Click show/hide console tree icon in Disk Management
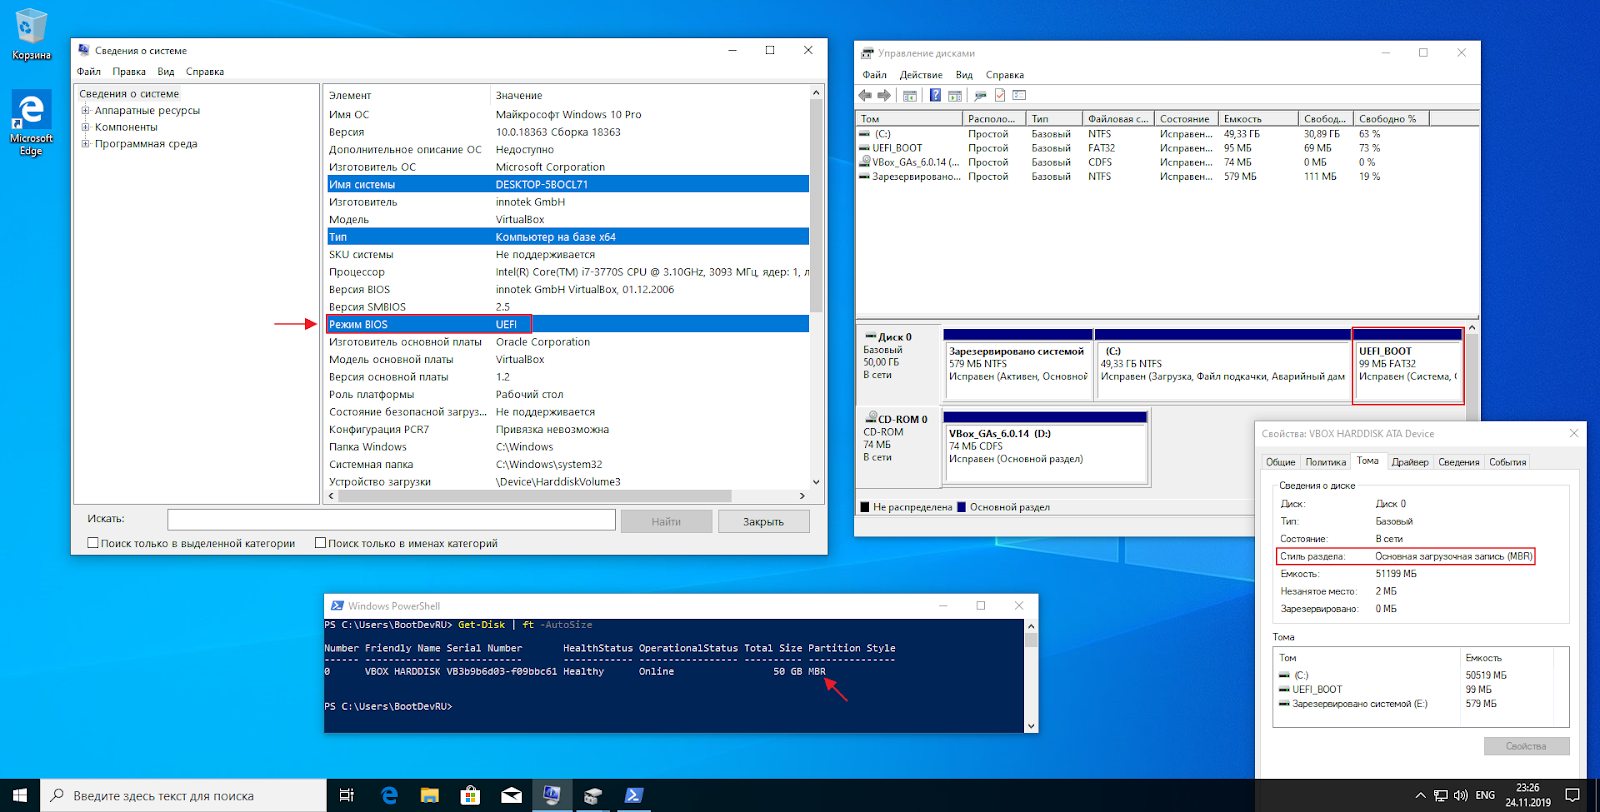The image size is (1600, 812). click(x=910, y=96)
